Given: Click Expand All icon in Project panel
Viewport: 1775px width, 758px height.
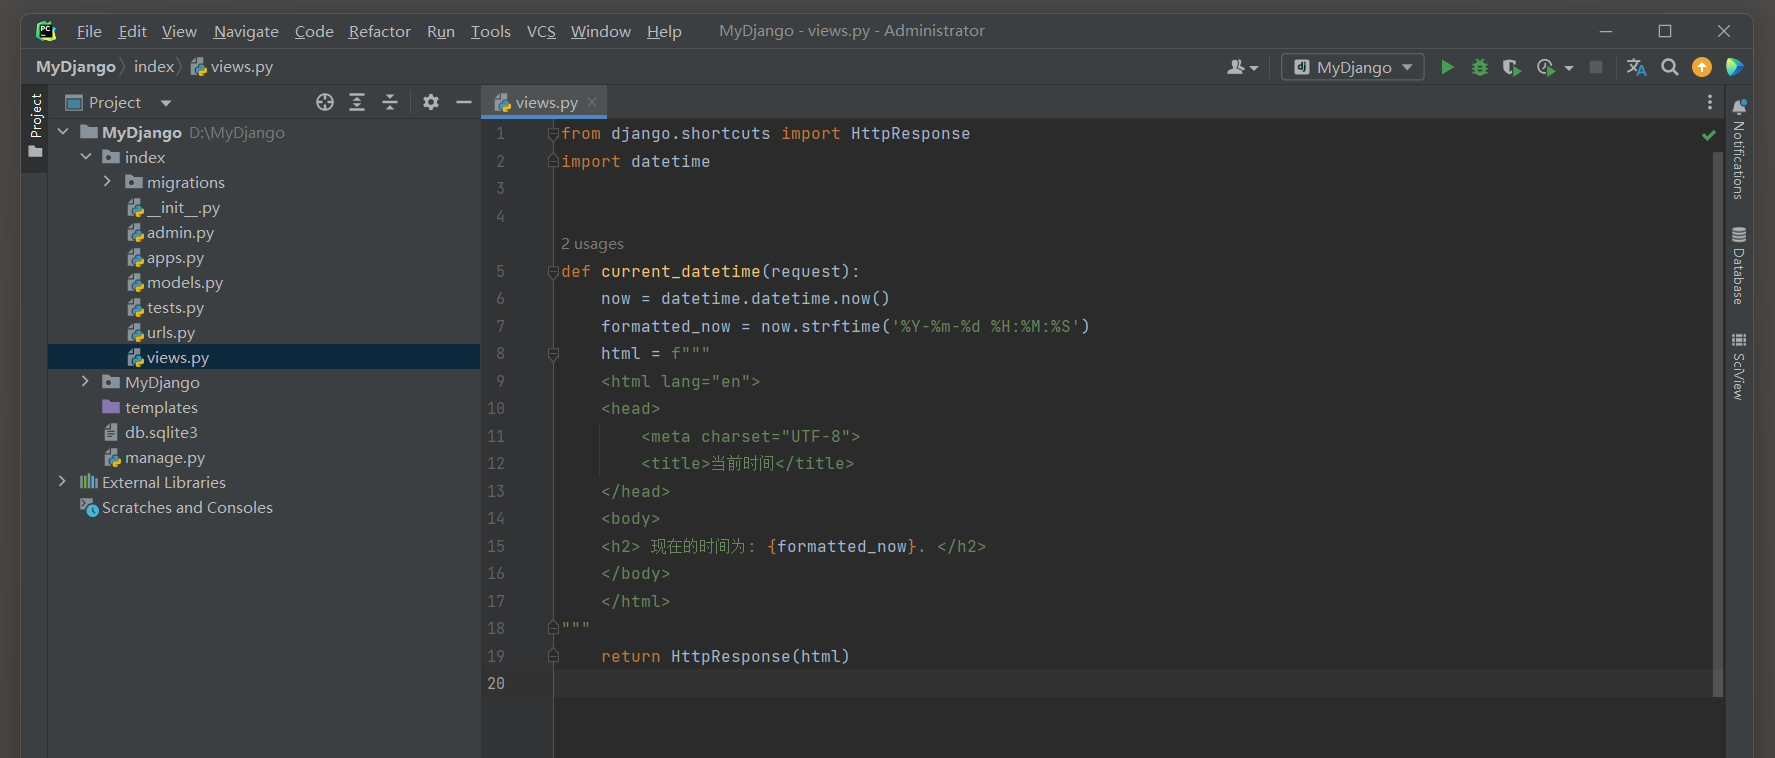Looking at the screenshot, I should point(357,102).
